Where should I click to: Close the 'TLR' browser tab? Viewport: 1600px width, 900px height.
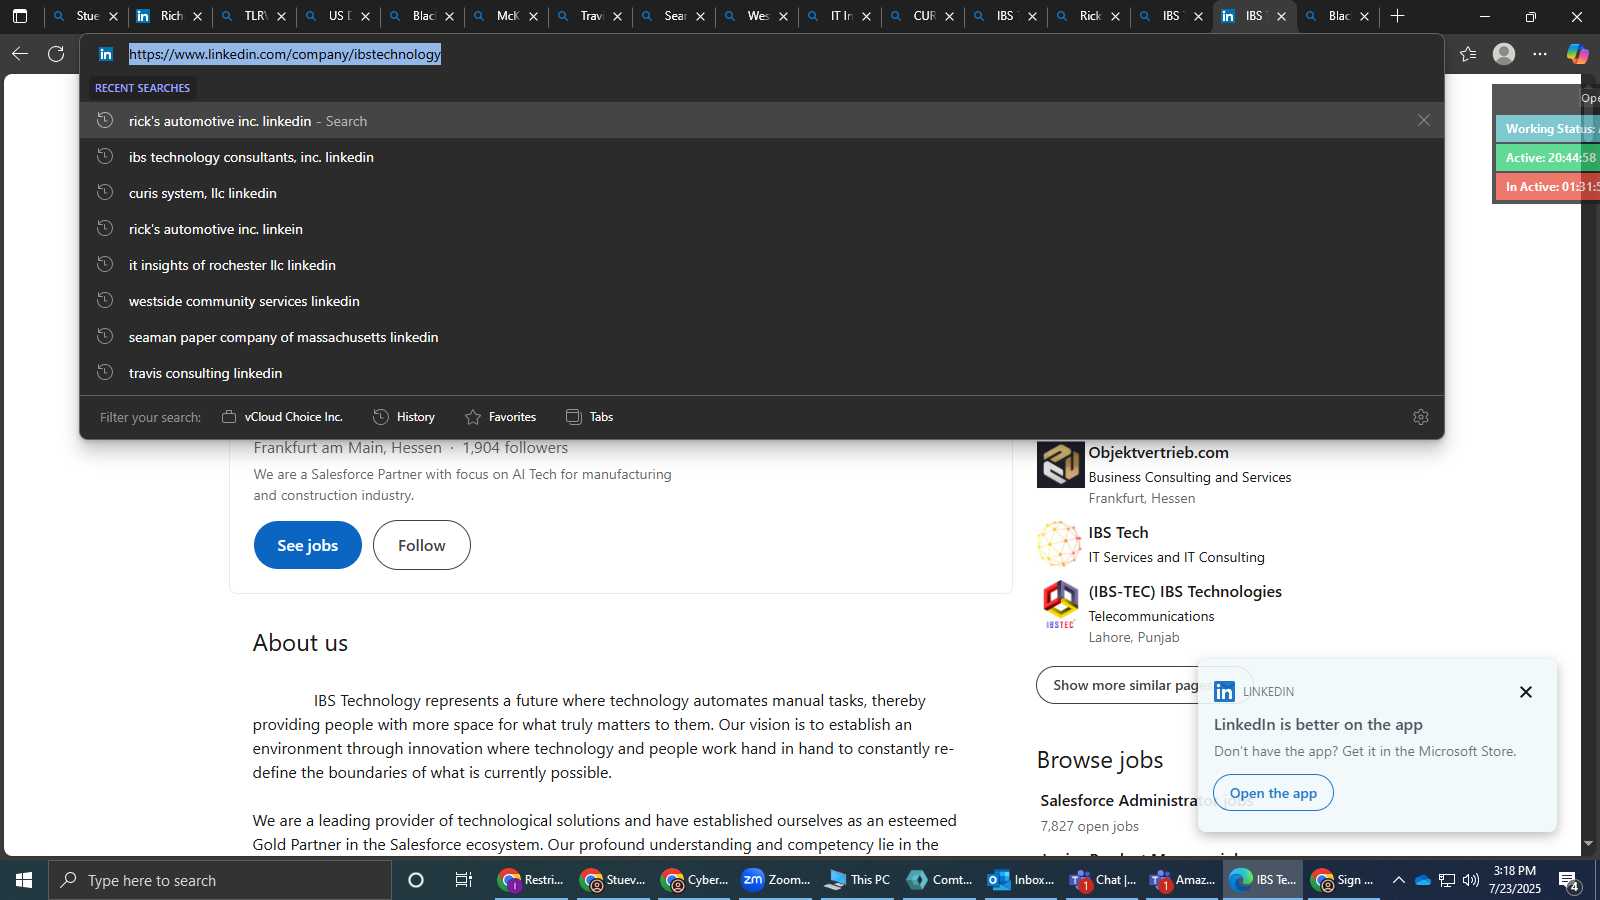[281, 16]
